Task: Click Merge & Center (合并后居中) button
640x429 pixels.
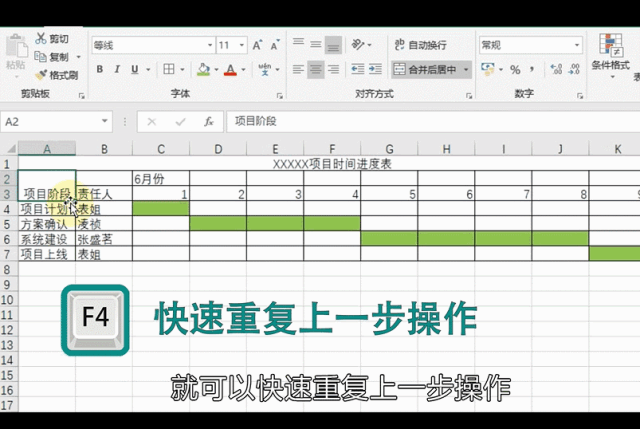Action: point(426,70)
